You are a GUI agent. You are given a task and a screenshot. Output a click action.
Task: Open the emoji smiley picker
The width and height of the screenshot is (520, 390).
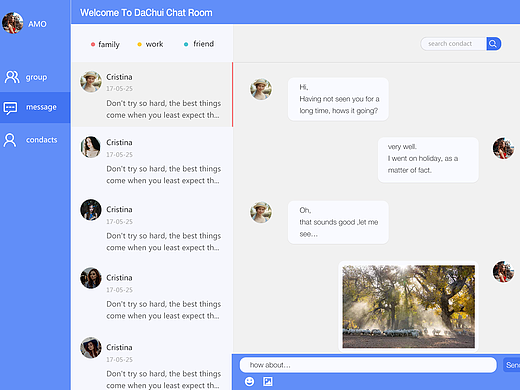point(249,381)
